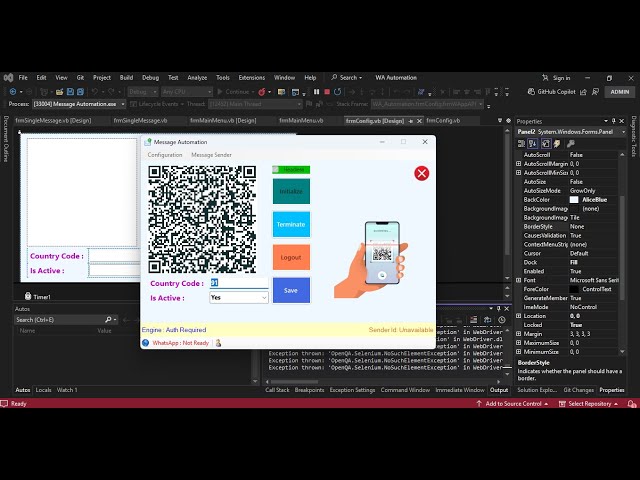Open the Panel2 object selector dropdown in Properties
The height and width of the screenshot is (480, 640).
(623, 132)
